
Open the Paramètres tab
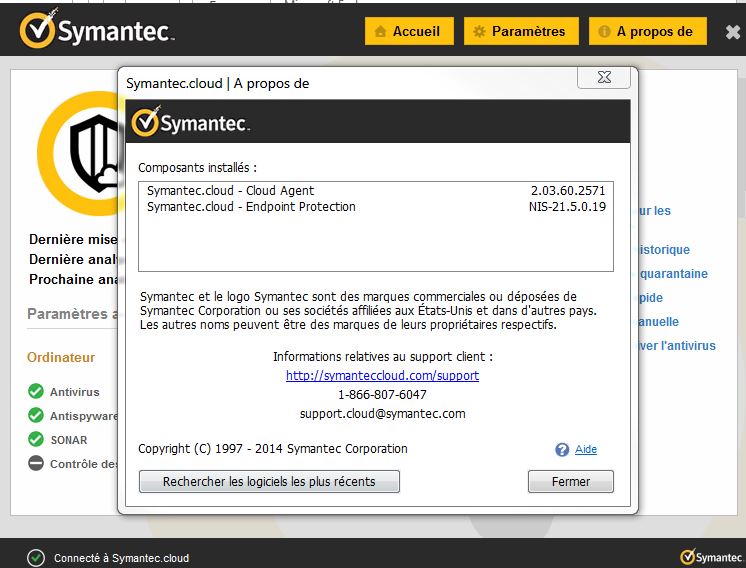521,31
